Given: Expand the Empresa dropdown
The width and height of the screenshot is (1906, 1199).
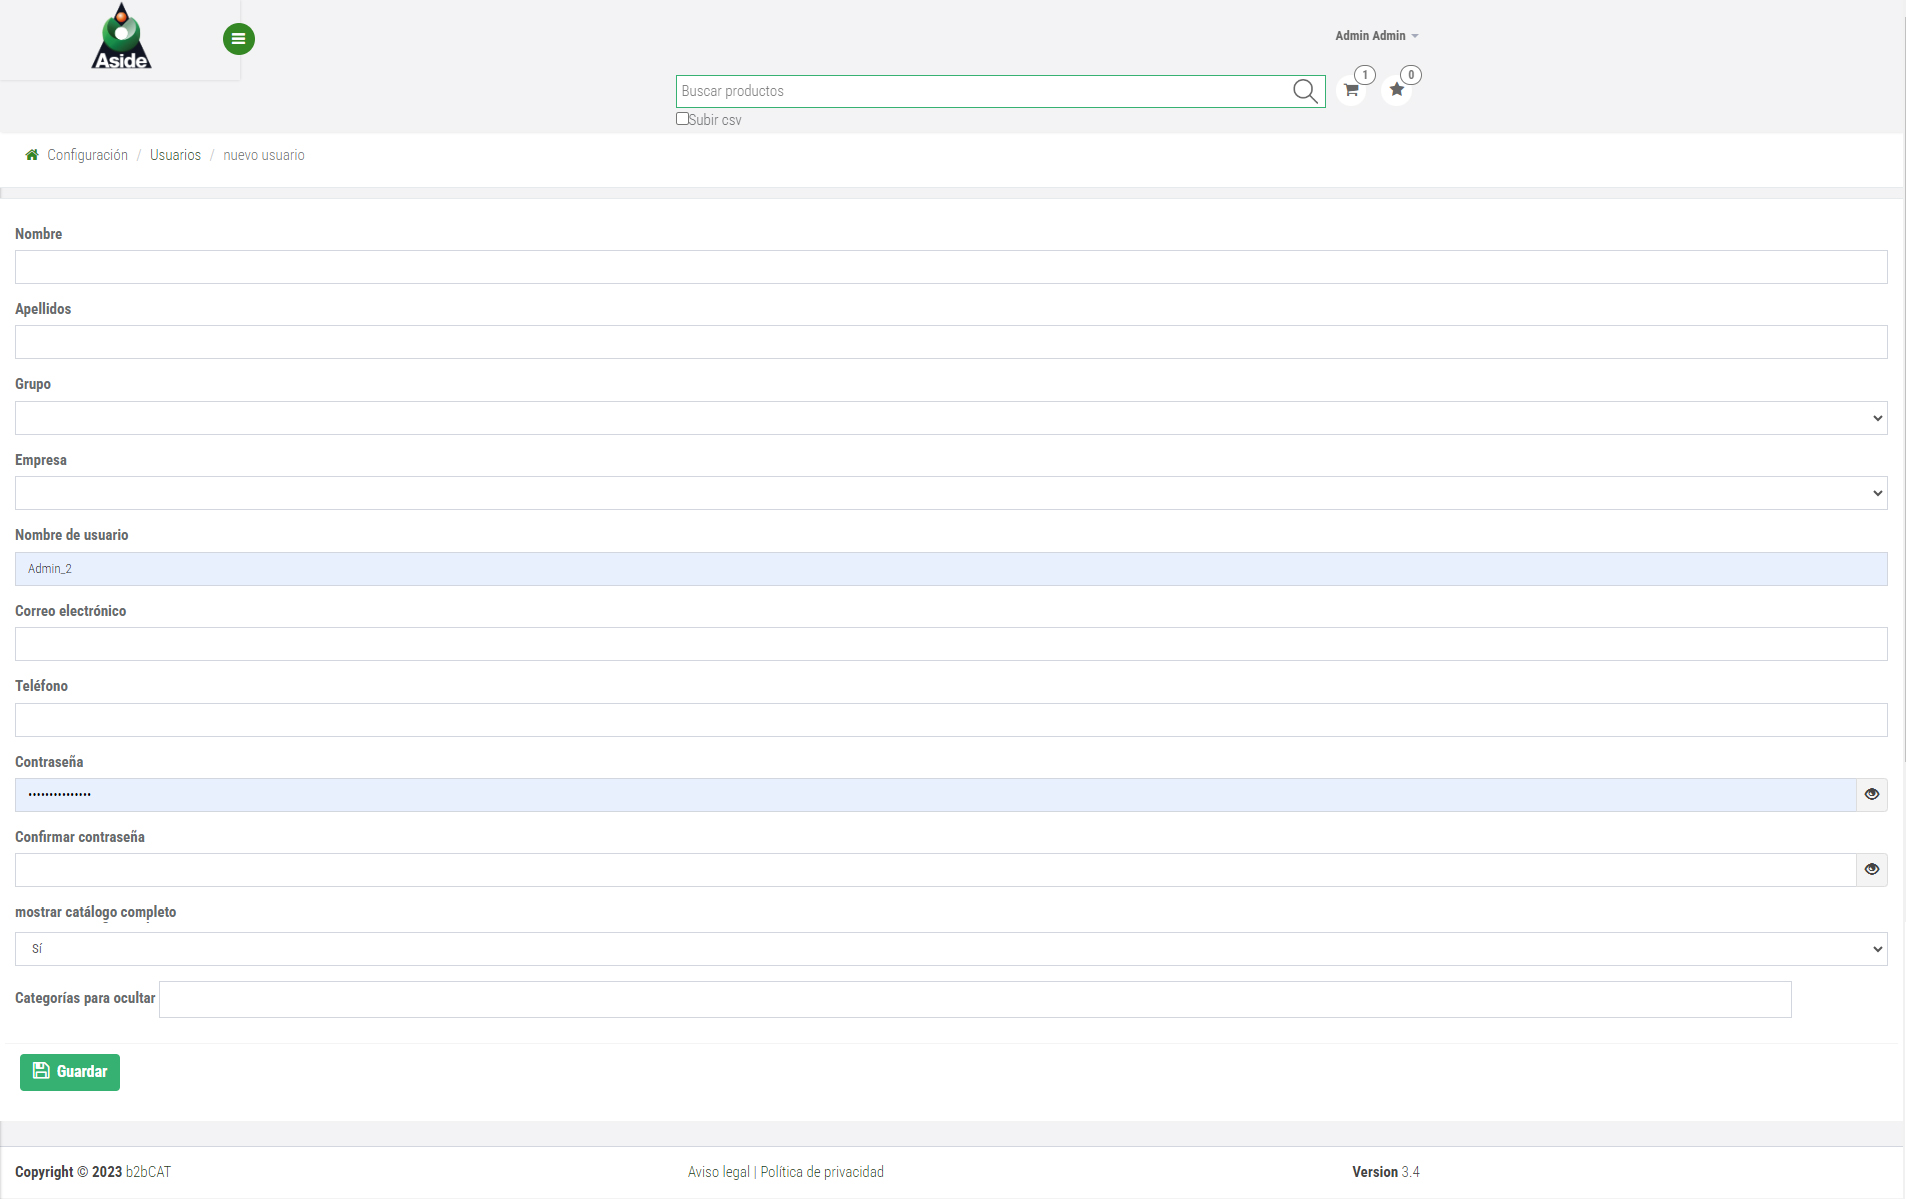Looking at the screenshot, I should 950,493.
